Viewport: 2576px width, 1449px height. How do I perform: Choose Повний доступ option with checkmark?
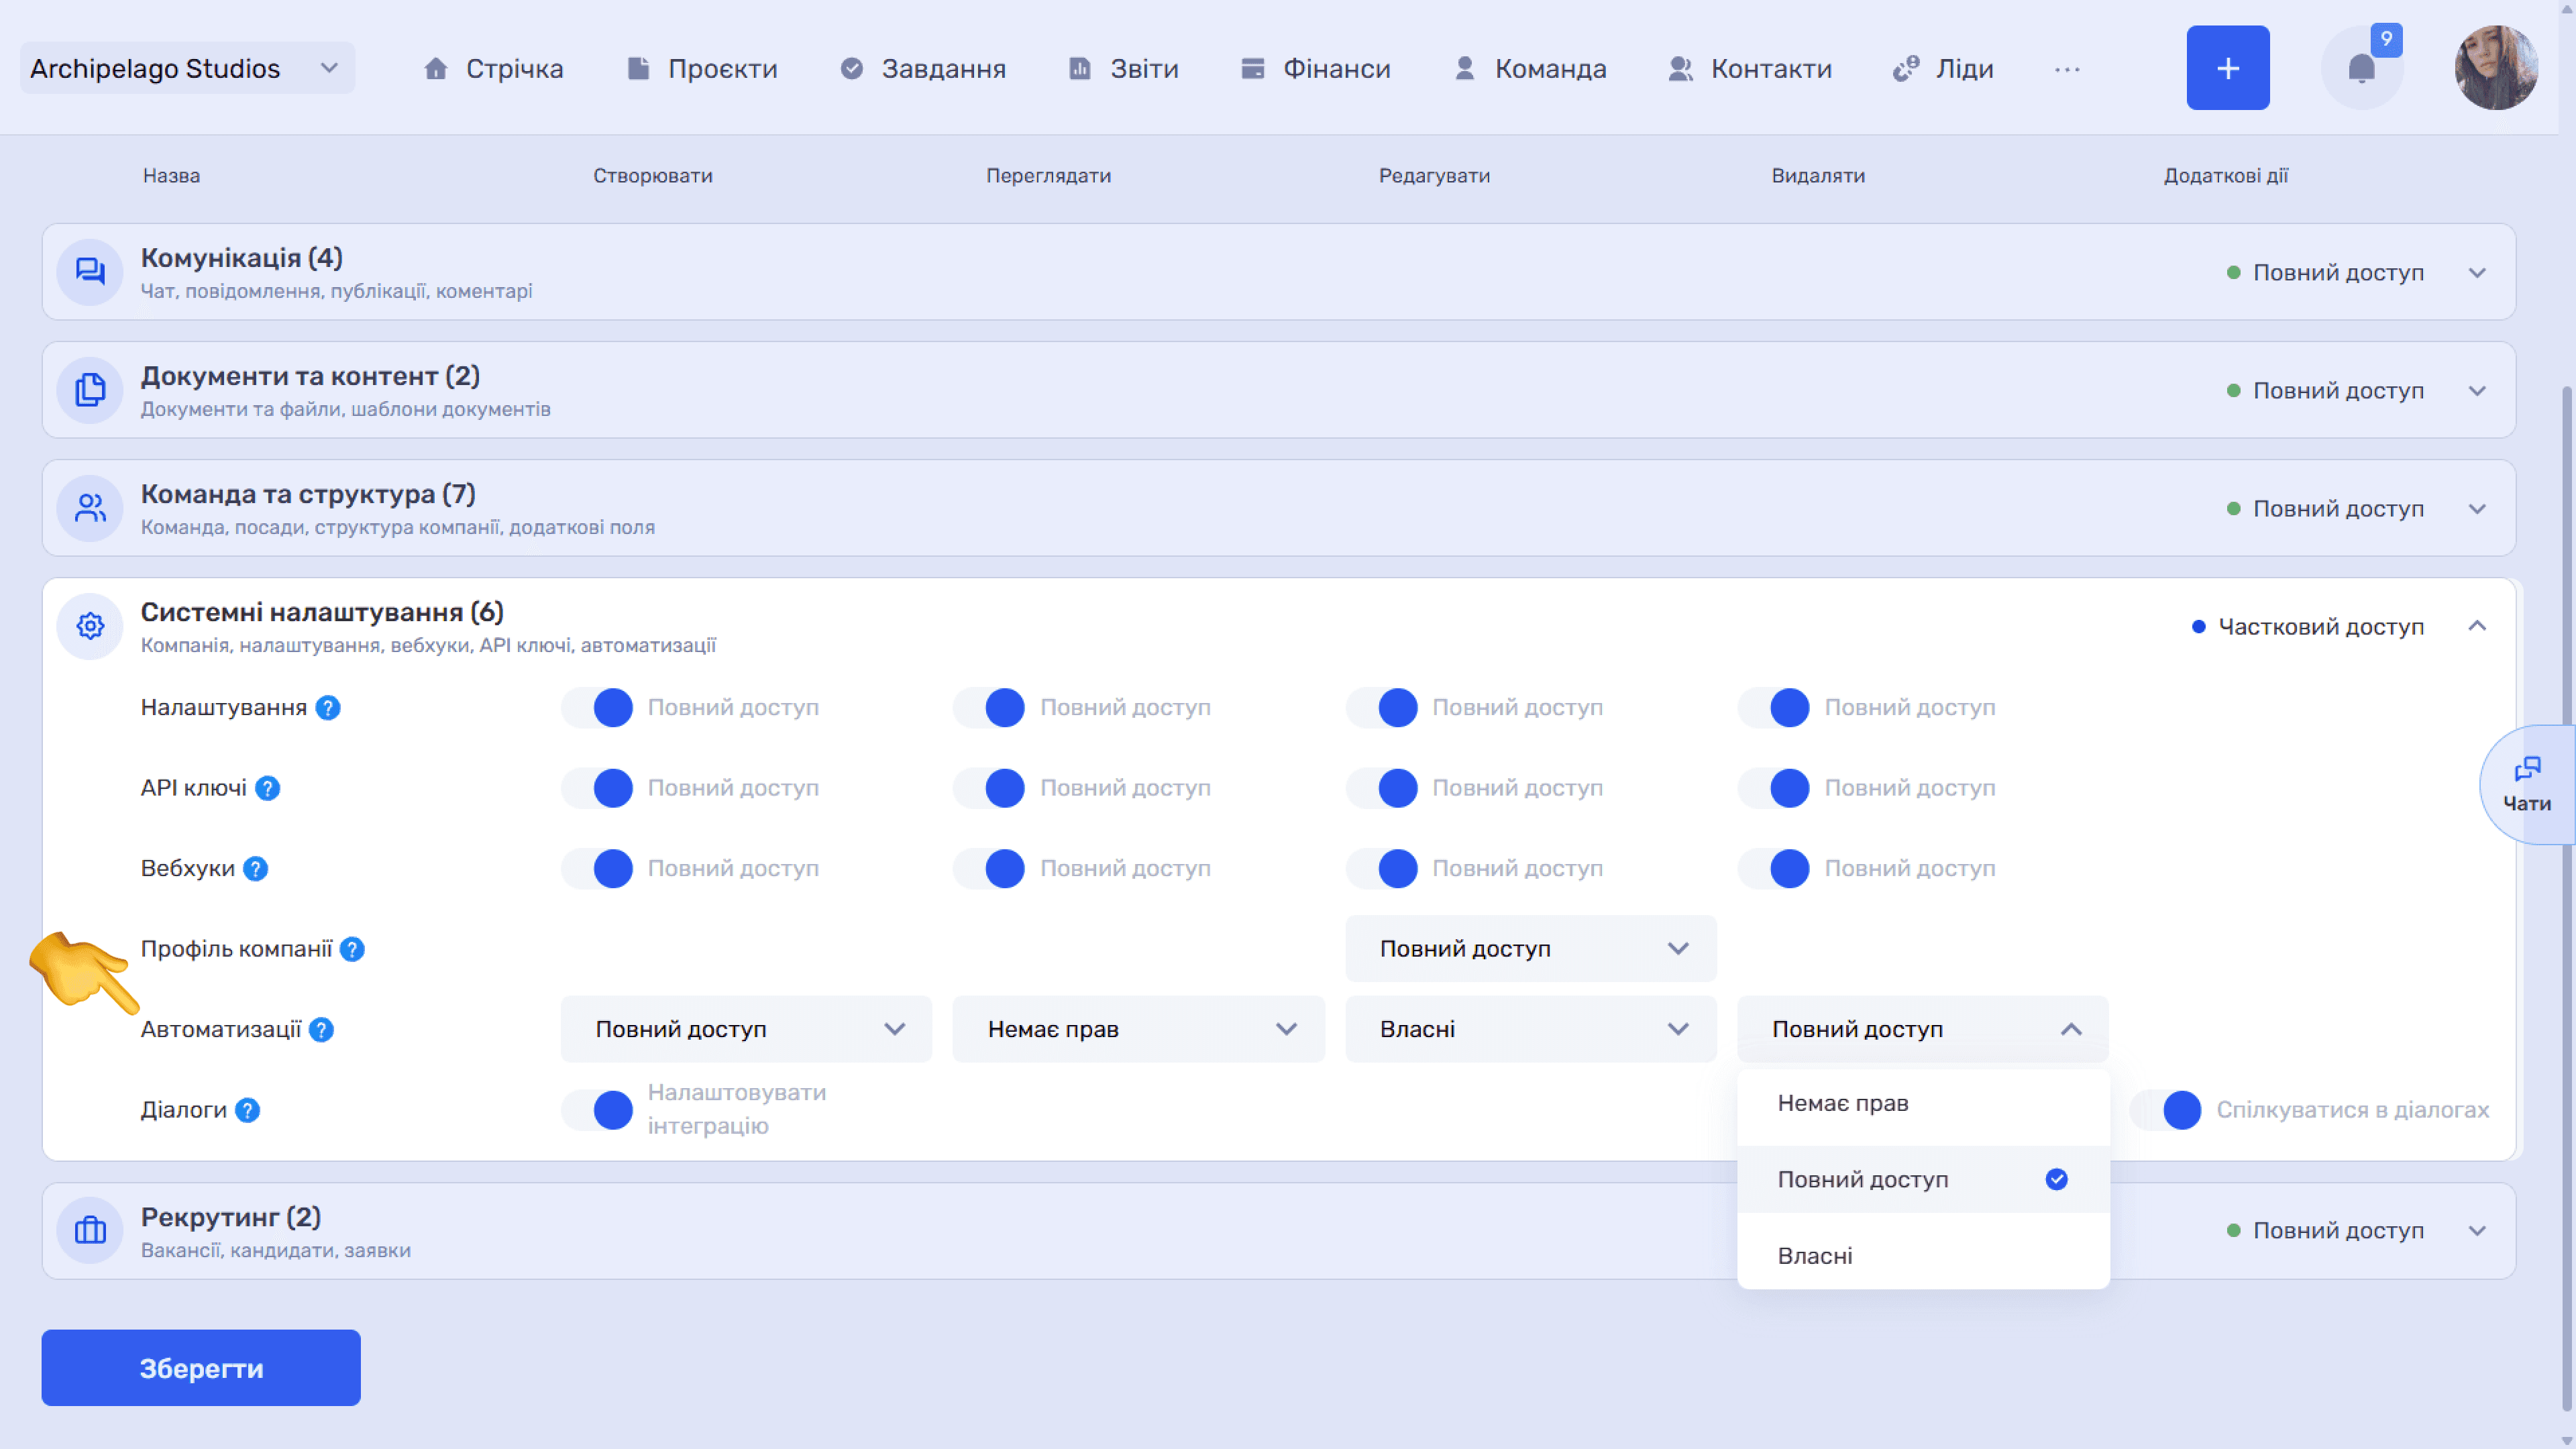(1923, 1180)
